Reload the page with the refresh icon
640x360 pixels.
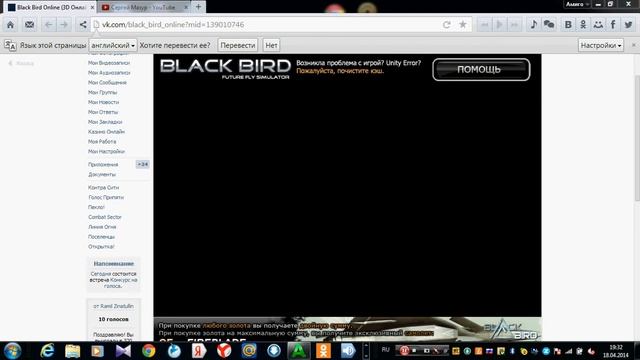pos(447,25)
